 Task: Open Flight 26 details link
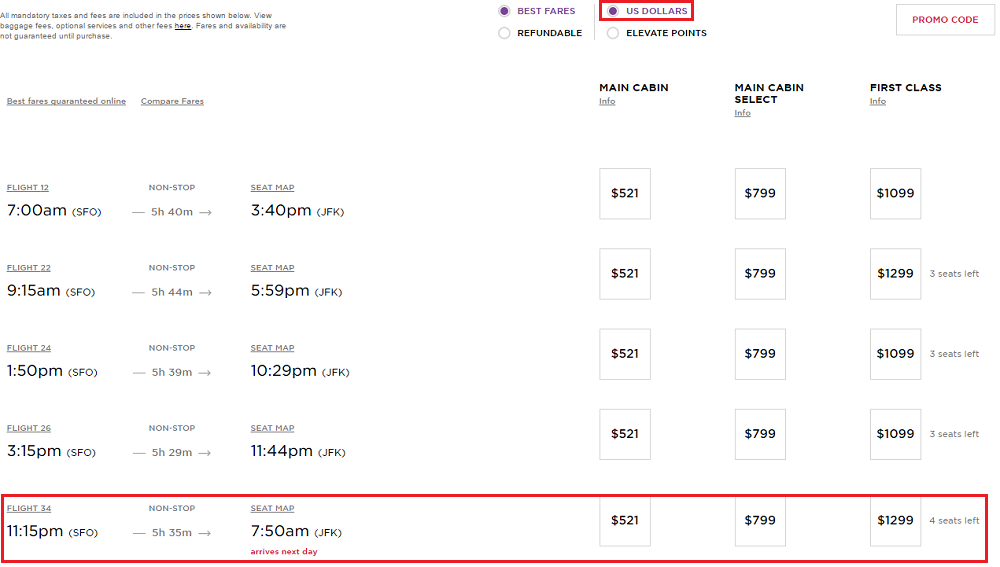(28, 428)
